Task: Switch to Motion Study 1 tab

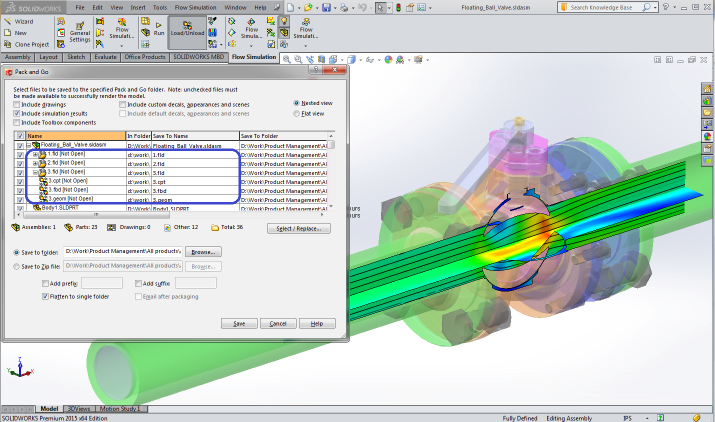Action: (120, 409)
